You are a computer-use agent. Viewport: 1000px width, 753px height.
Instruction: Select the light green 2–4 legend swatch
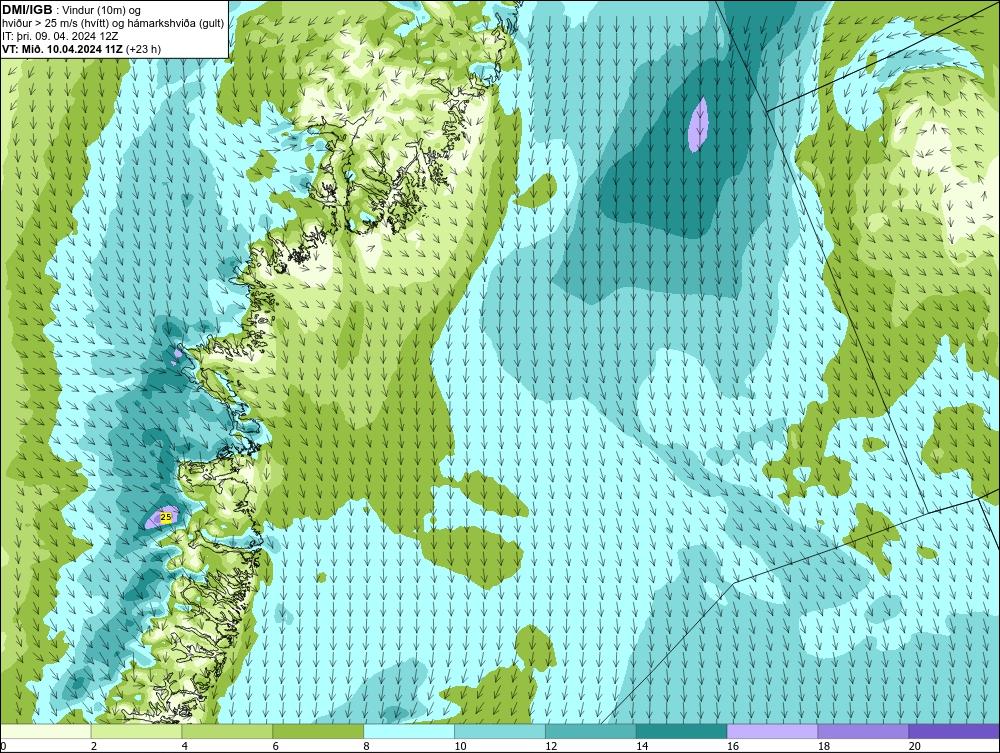click(136, 731)
